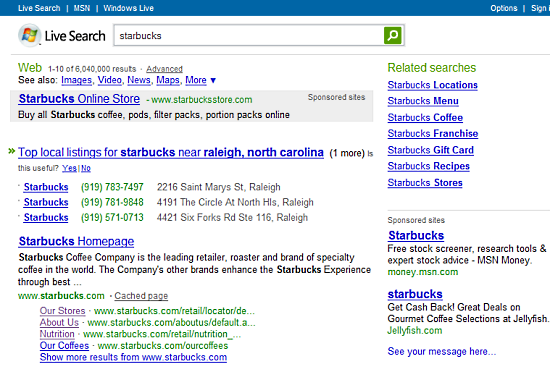Open the Nutrition sublink
The width and height of the screenshot is (550, 372).
pos(57,334)
